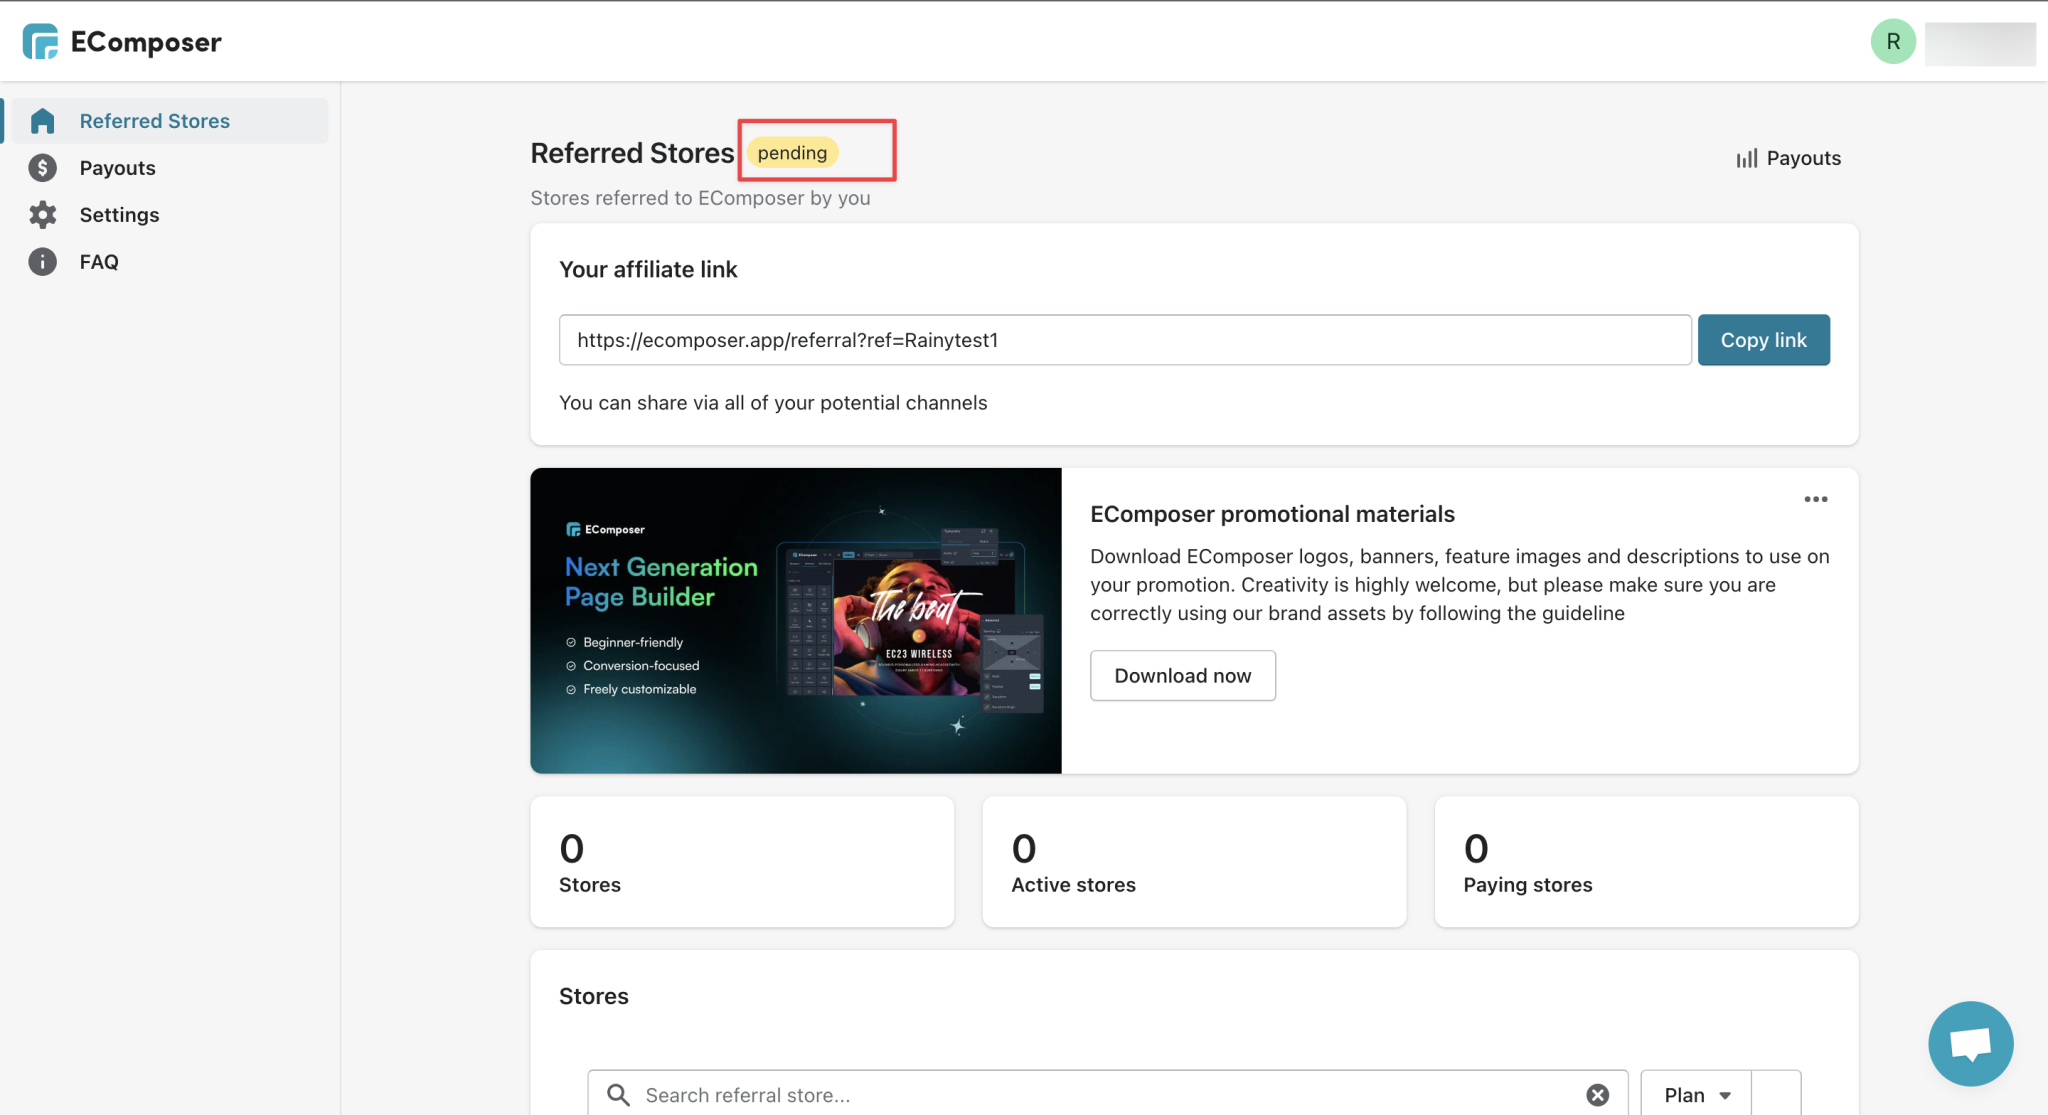This screenshot has width=2048, height=1115.
Task: Click the Payouts dollar icon in sidebar
Action: (x=42, y=167)
